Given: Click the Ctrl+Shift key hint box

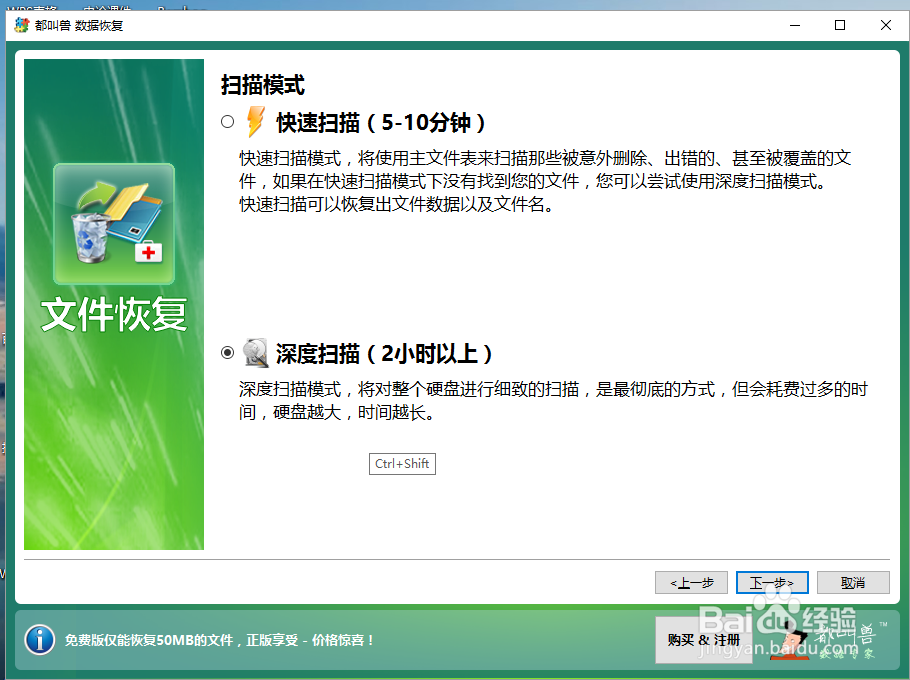Looking at the screenshot, I should (x=402, y=463).
